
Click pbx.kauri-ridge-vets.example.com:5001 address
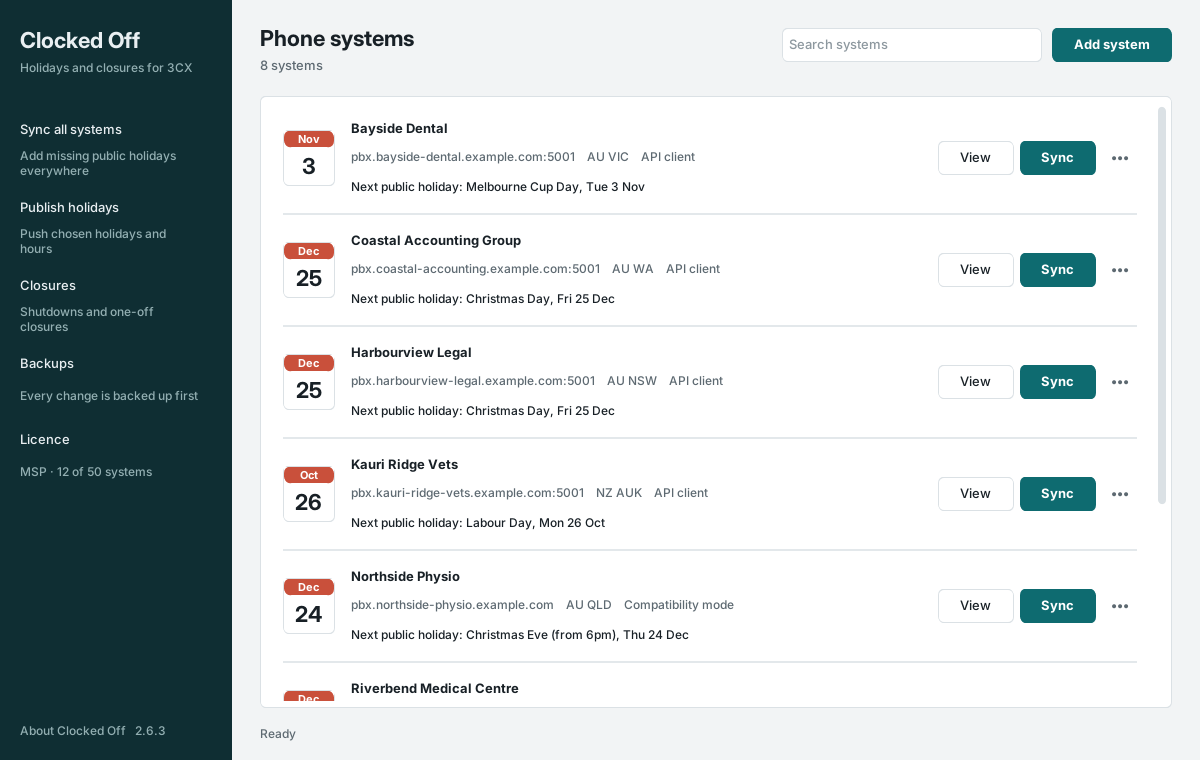tap(468, 493)
